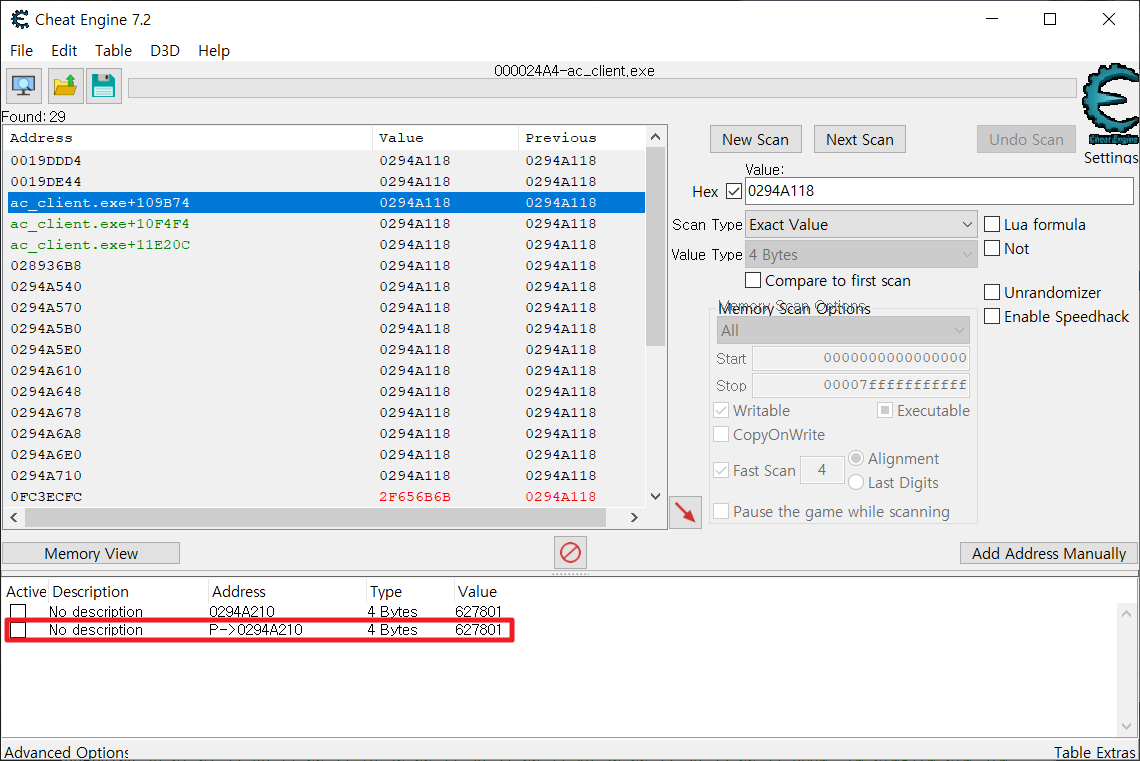Select result address 0294A540
1140x761 pixels.
[326, 286]
